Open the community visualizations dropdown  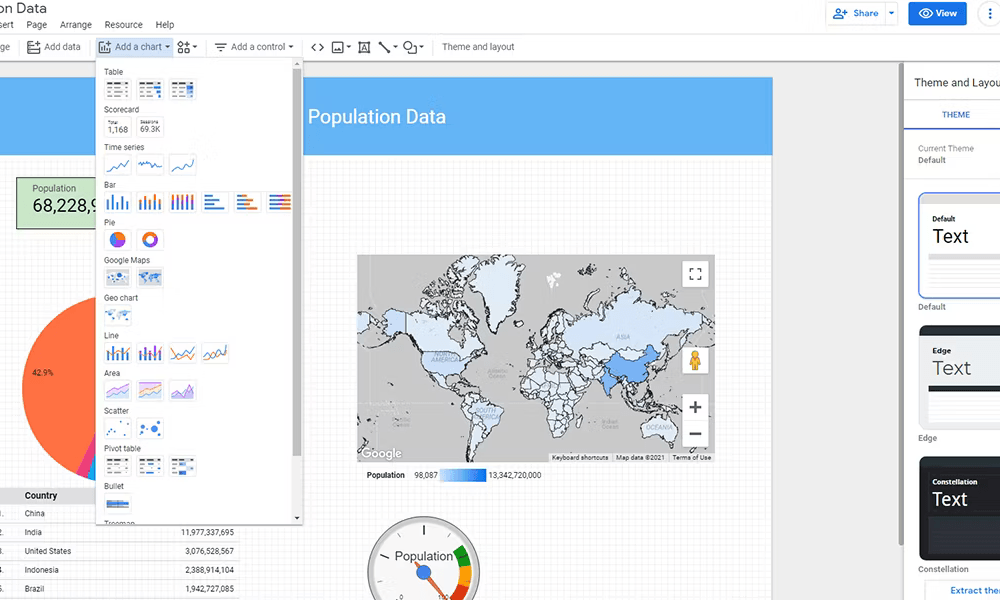[x=187, y=47]
